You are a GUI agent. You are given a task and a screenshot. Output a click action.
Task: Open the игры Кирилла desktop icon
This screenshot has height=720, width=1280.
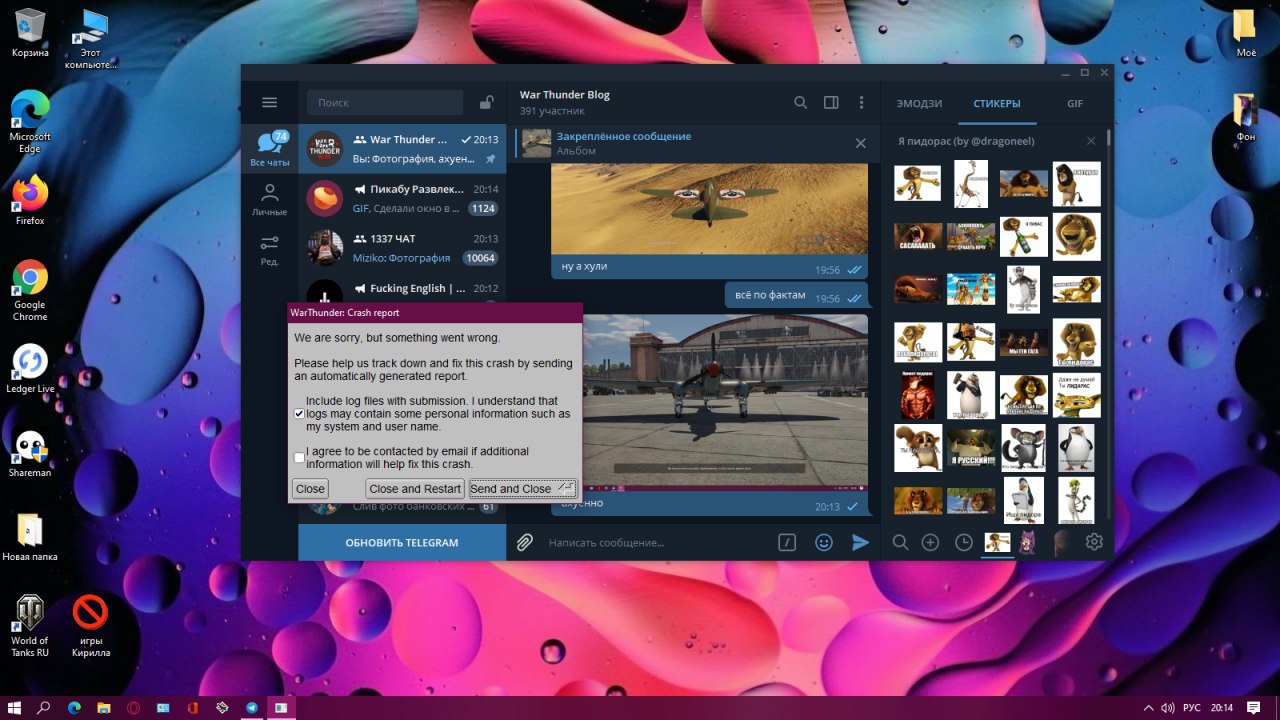(90, 625)
